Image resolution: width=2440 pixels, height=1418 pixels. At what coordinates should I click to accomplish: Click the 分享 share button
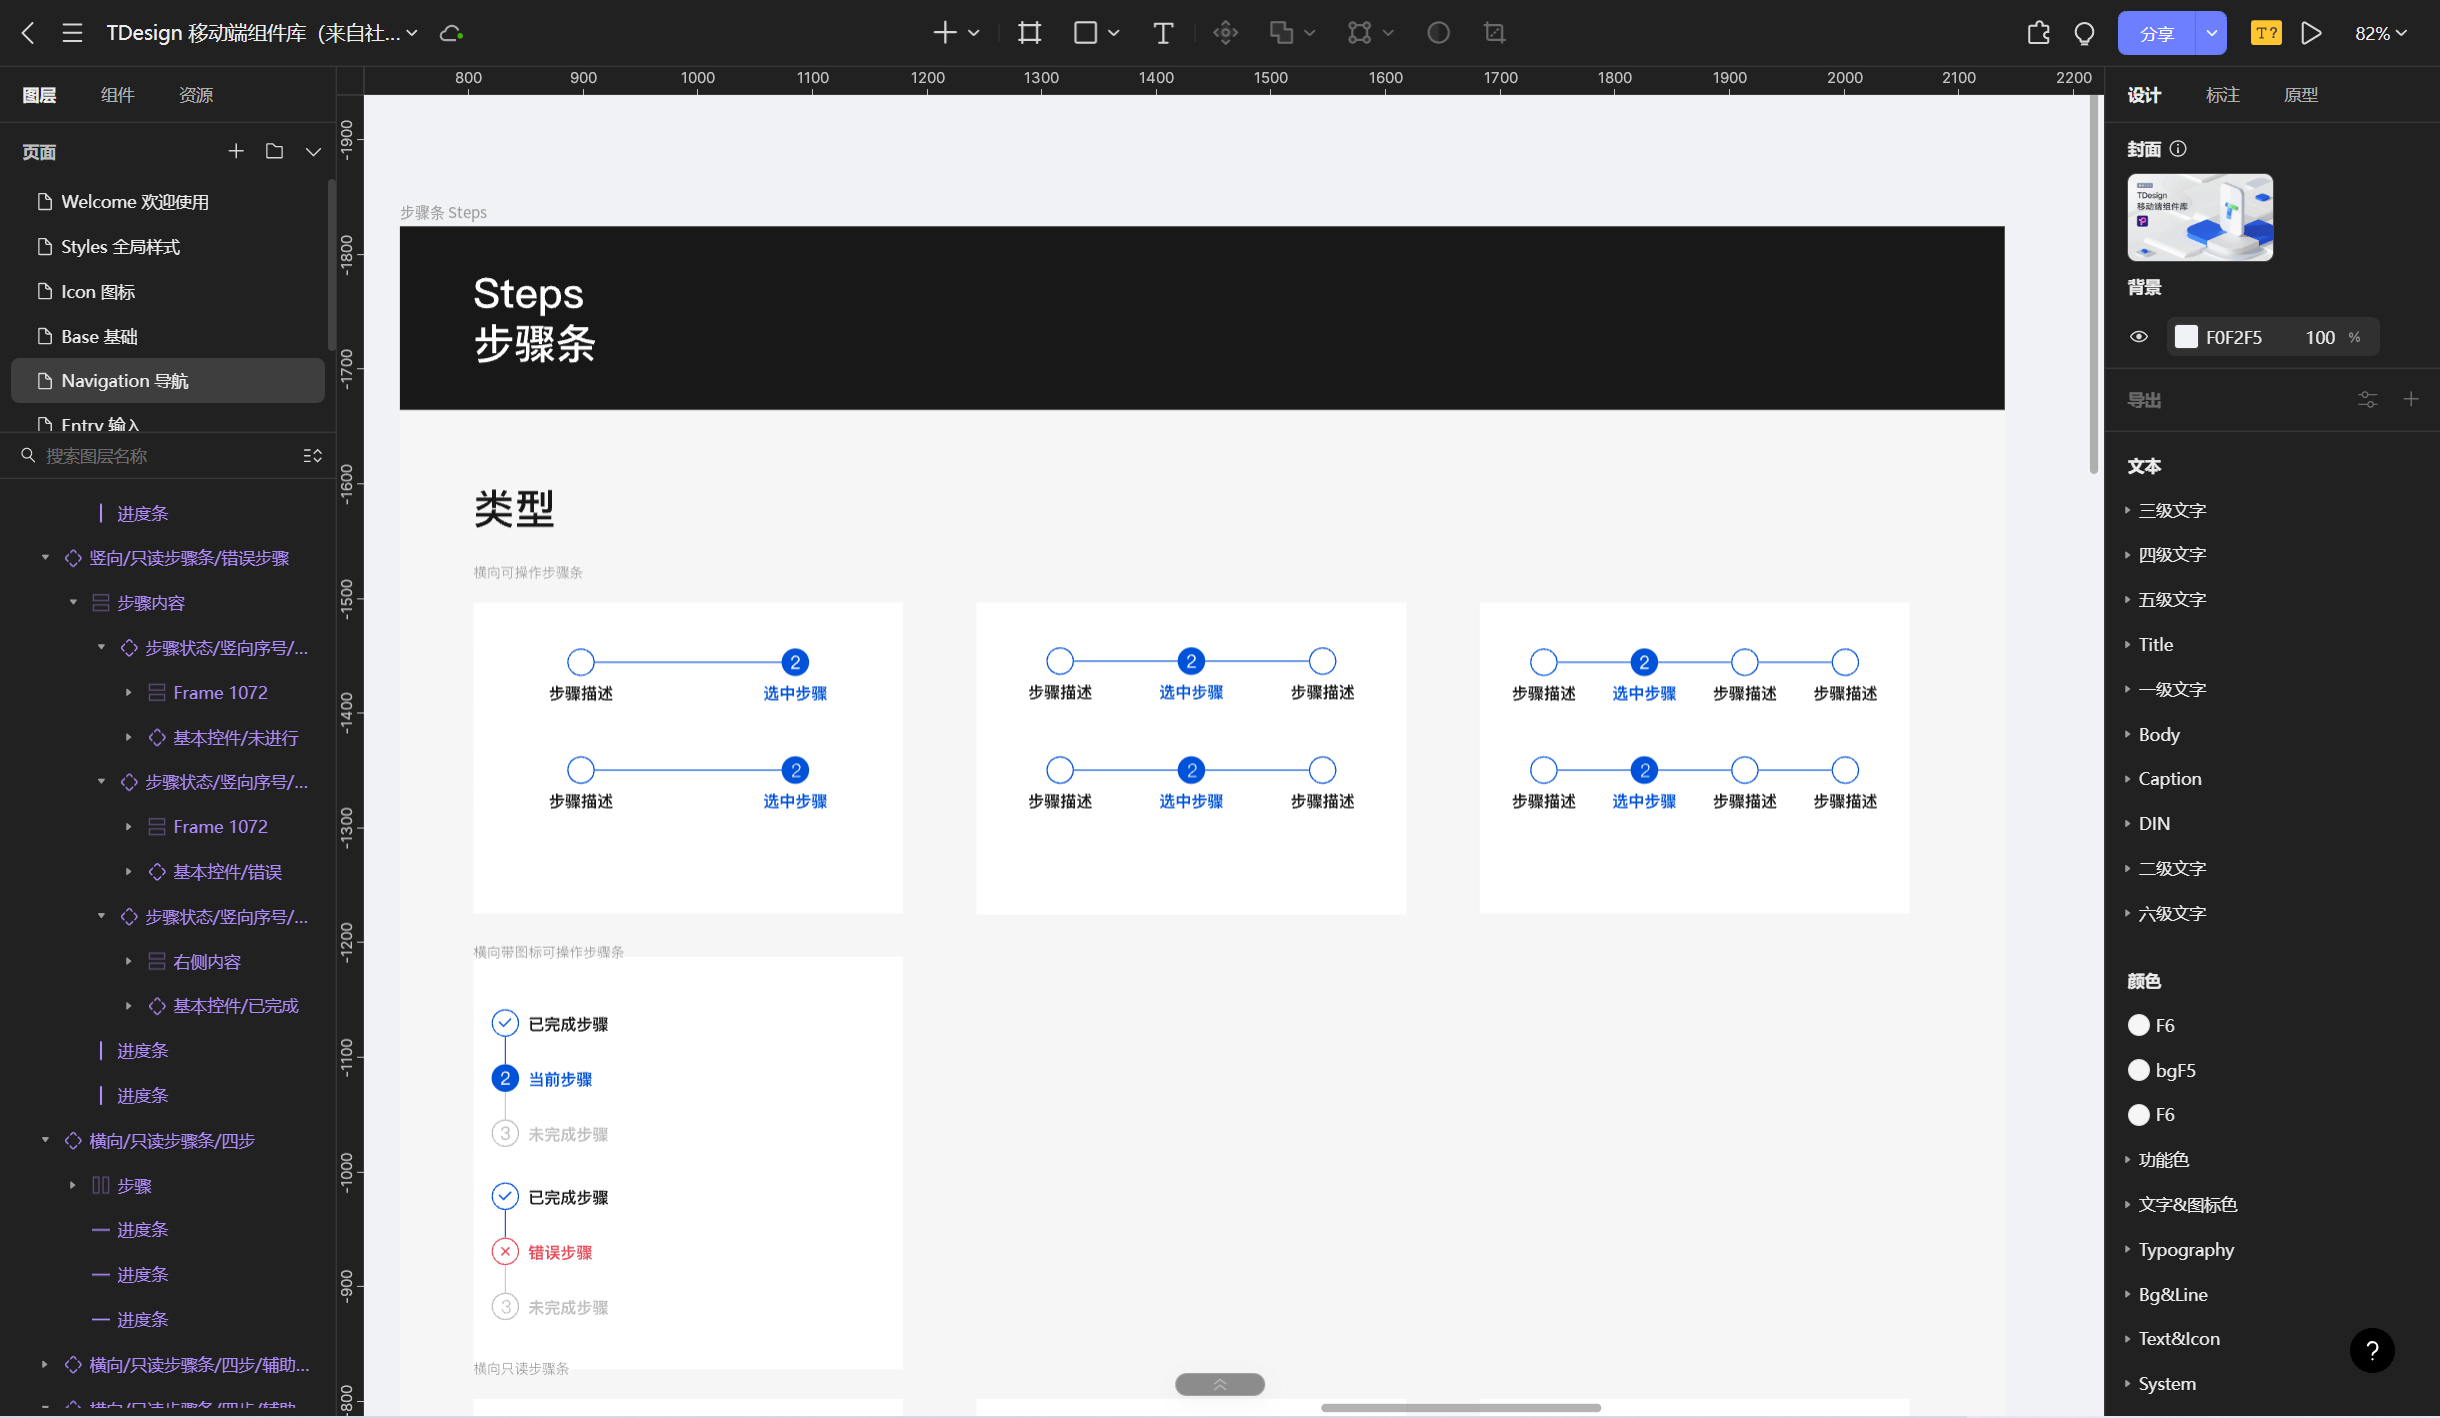[x=2157, y=33]
